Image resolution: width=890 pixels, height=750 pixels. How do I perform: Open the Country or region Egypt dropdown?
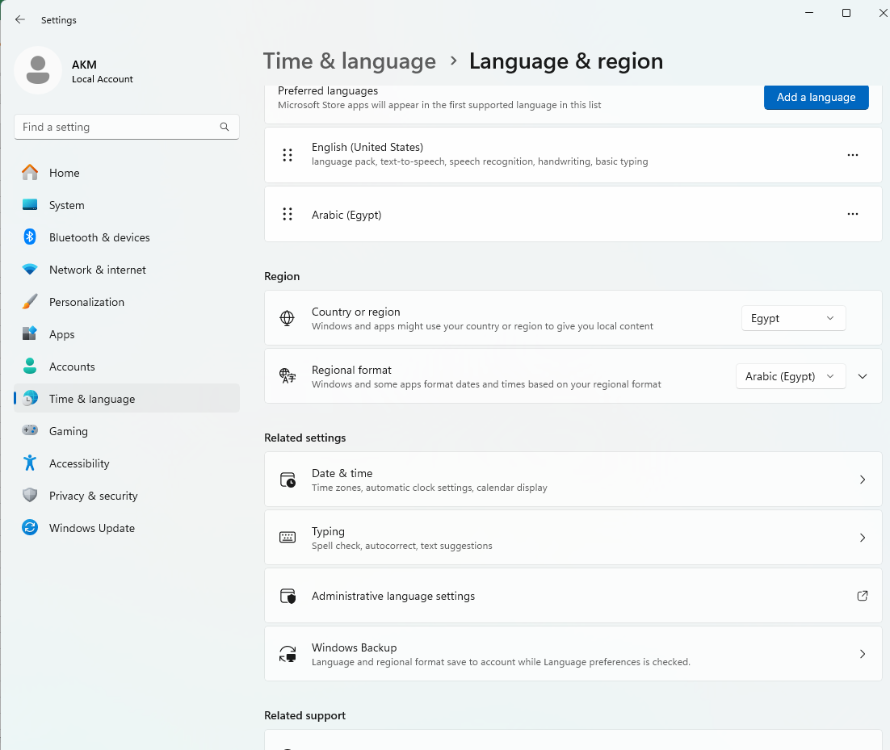[x=793, y=318]
